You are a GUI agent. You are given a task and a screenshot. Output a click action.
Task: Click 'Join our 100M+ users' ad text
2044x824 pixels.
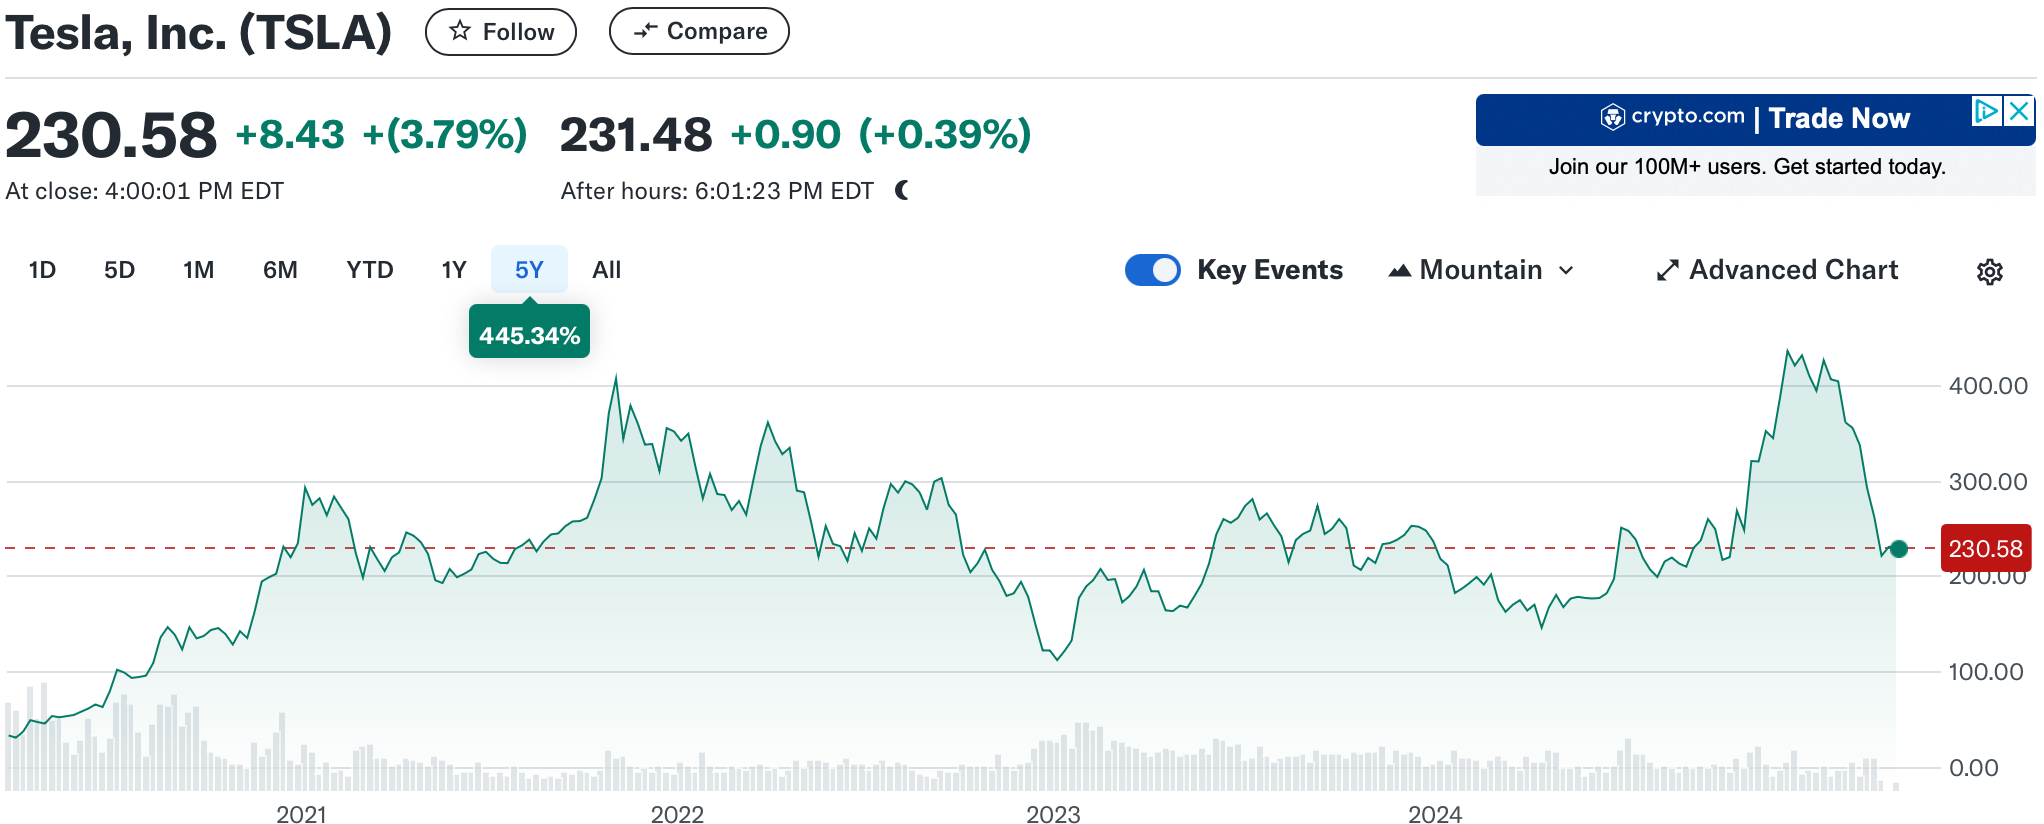[x=1747, y=167]
